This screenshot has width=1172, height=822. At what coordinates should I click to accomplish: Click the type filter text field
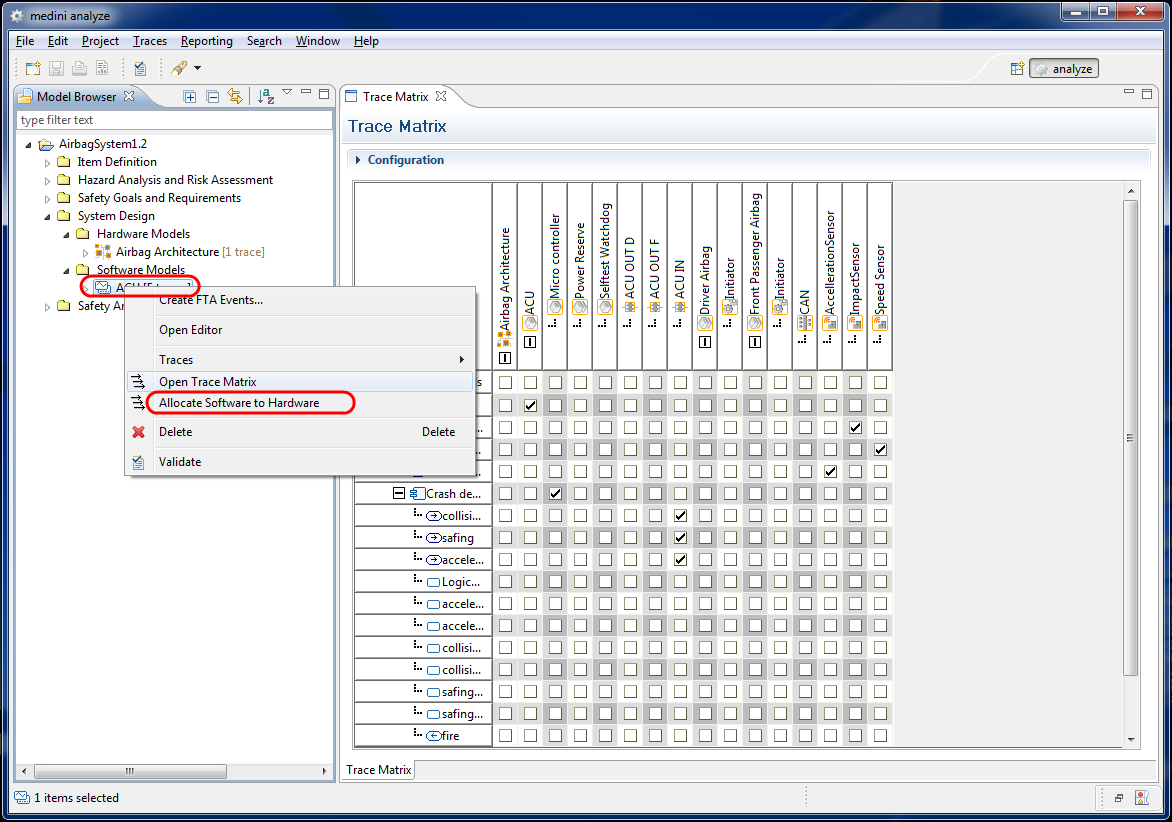174,120
